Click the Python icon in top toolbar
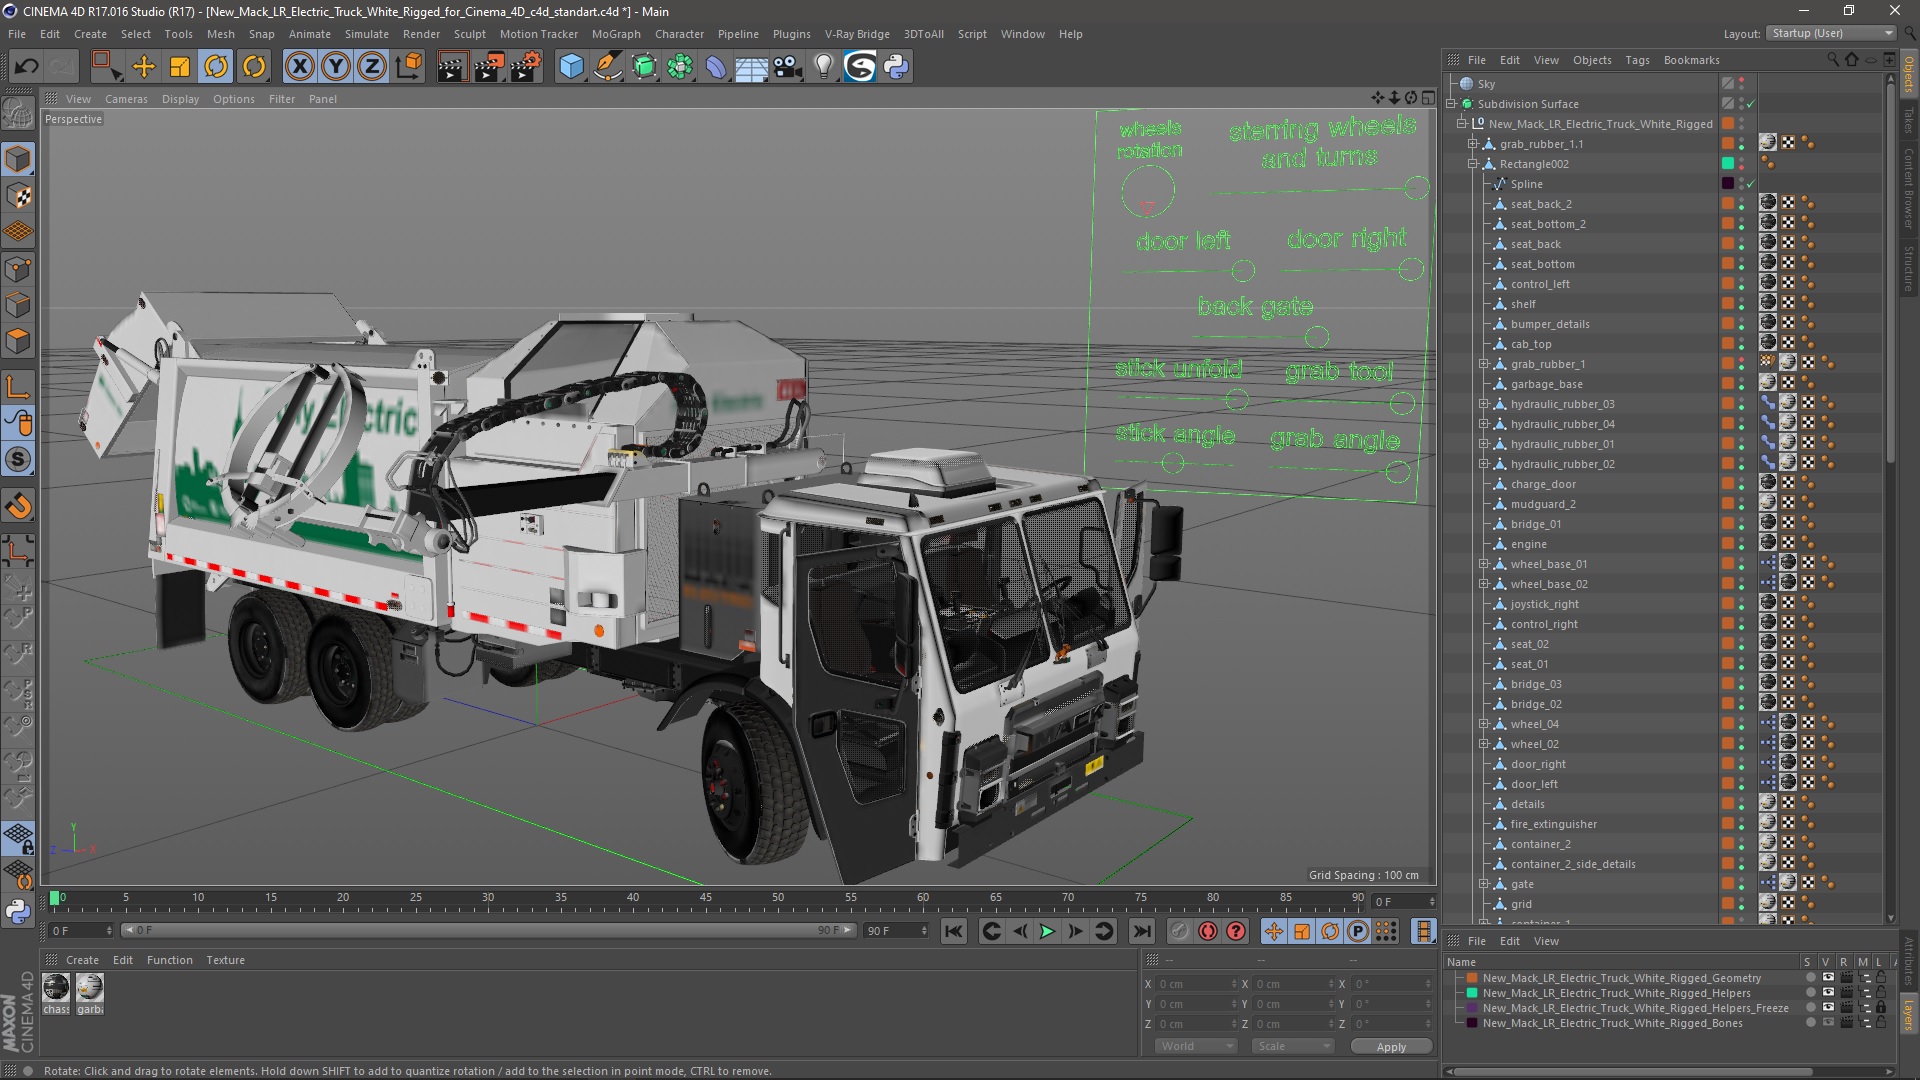 (897, 67)
